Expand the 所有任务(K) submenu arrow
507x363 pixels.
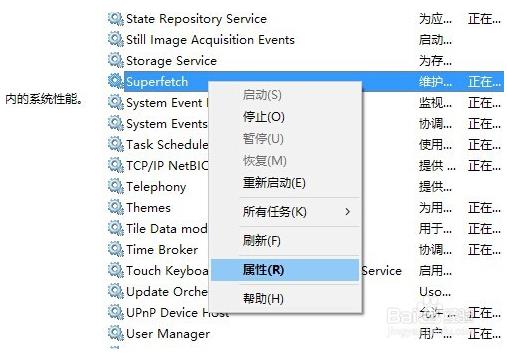click(348, 212)
